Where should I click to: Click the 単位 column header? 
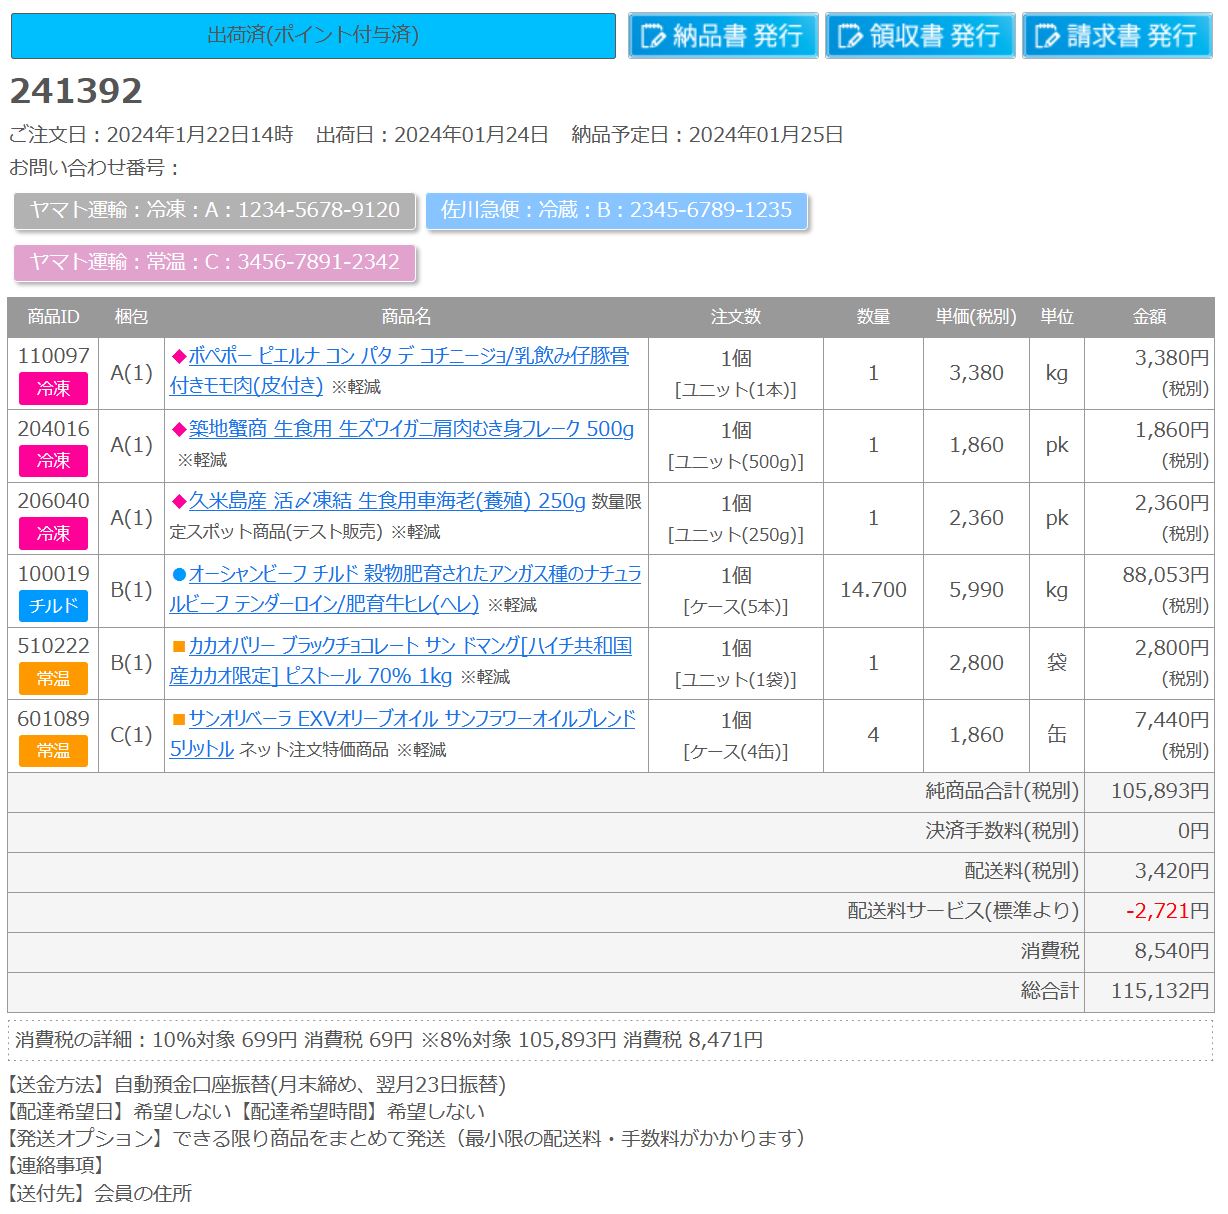pyautogui.click(x=1057, y=317)
